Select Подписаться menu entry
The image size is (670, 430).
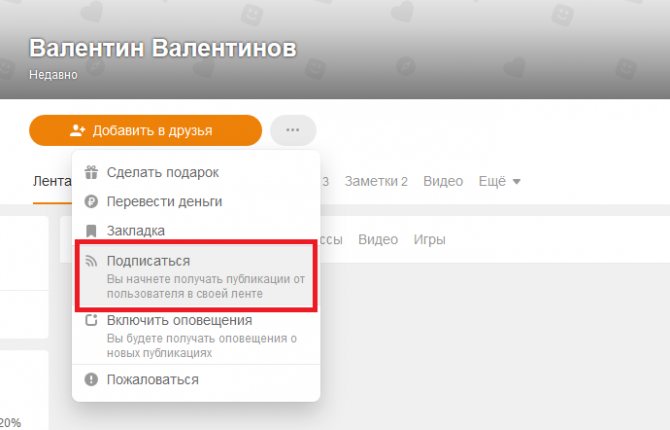[x=196, y=276]
